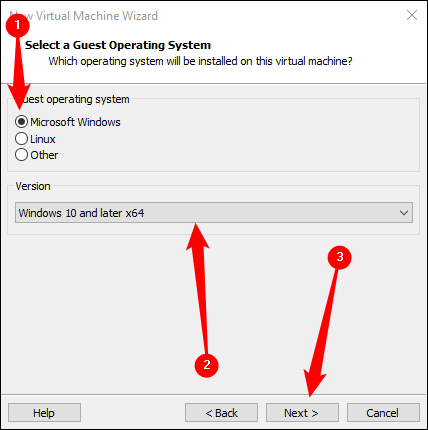
Task: Click the "Guest operating system" group label
Action: pos(71,99)
